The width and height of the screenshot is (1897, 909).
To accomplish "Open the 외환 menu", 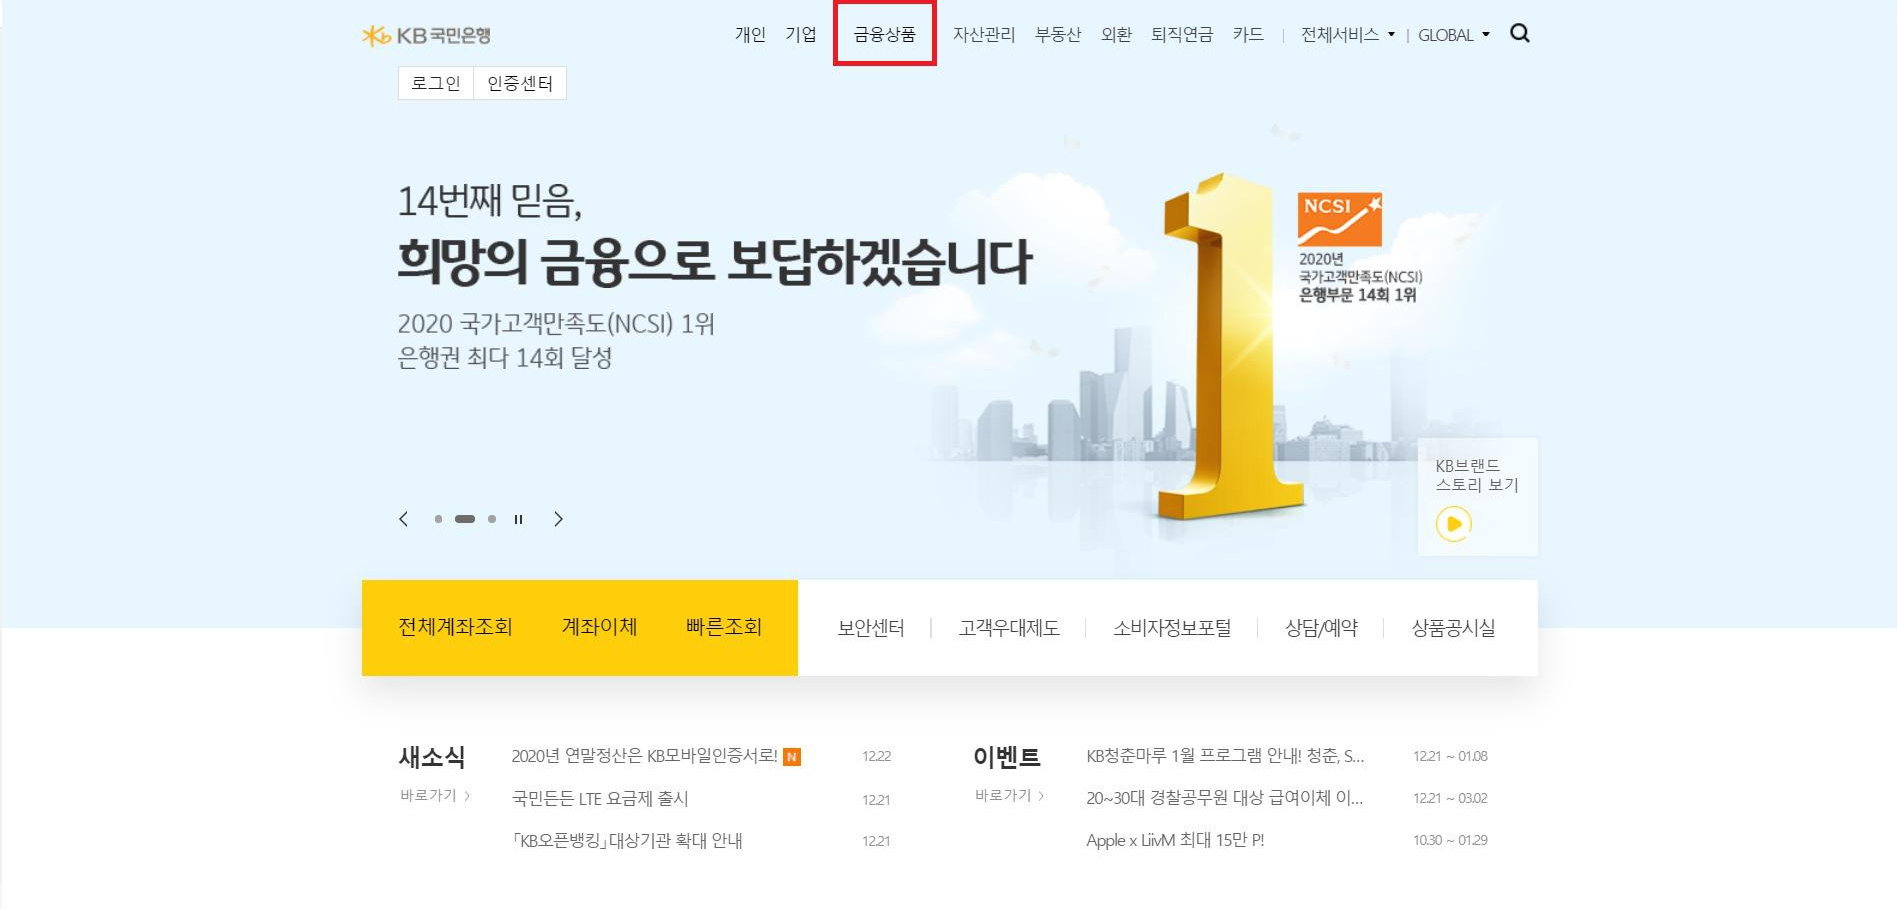I will (1116, 35).
